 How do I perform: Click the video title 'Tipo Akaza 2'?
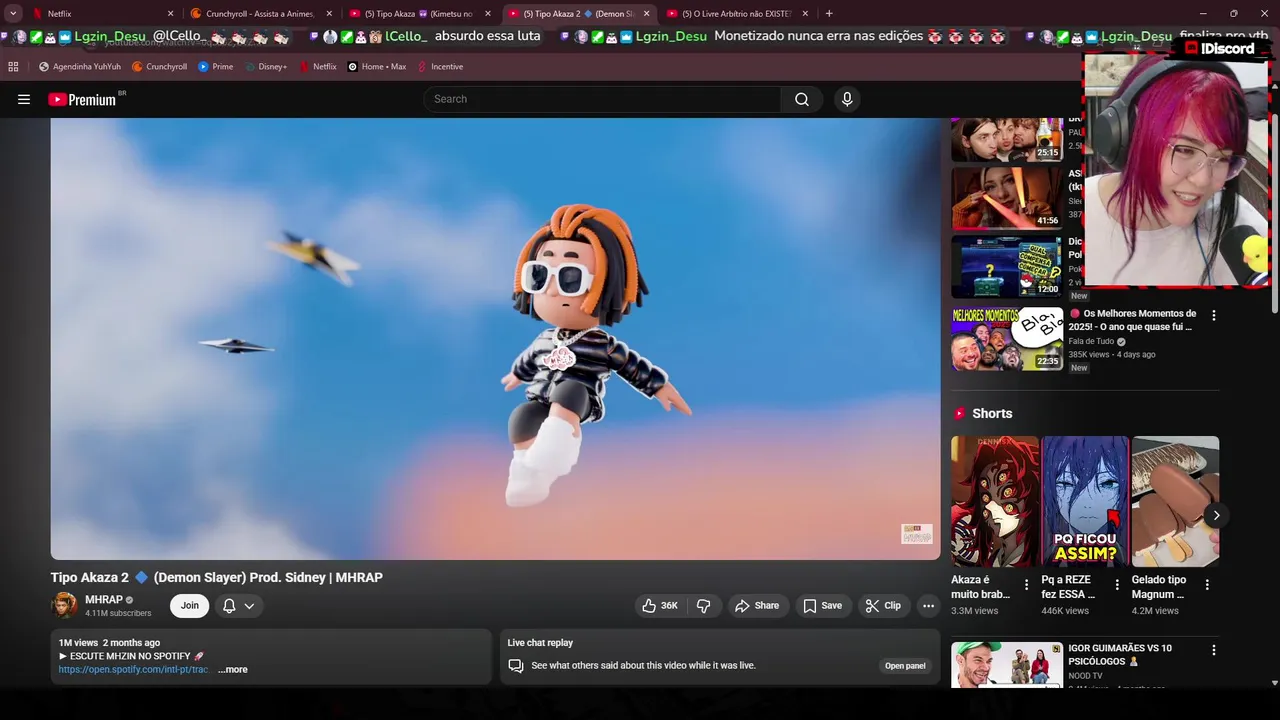click(x=217, y=578)
